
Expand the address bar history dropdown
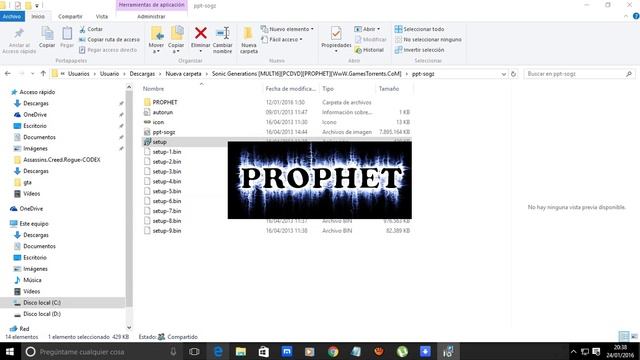pyautogui.click(x=504, y=74)
